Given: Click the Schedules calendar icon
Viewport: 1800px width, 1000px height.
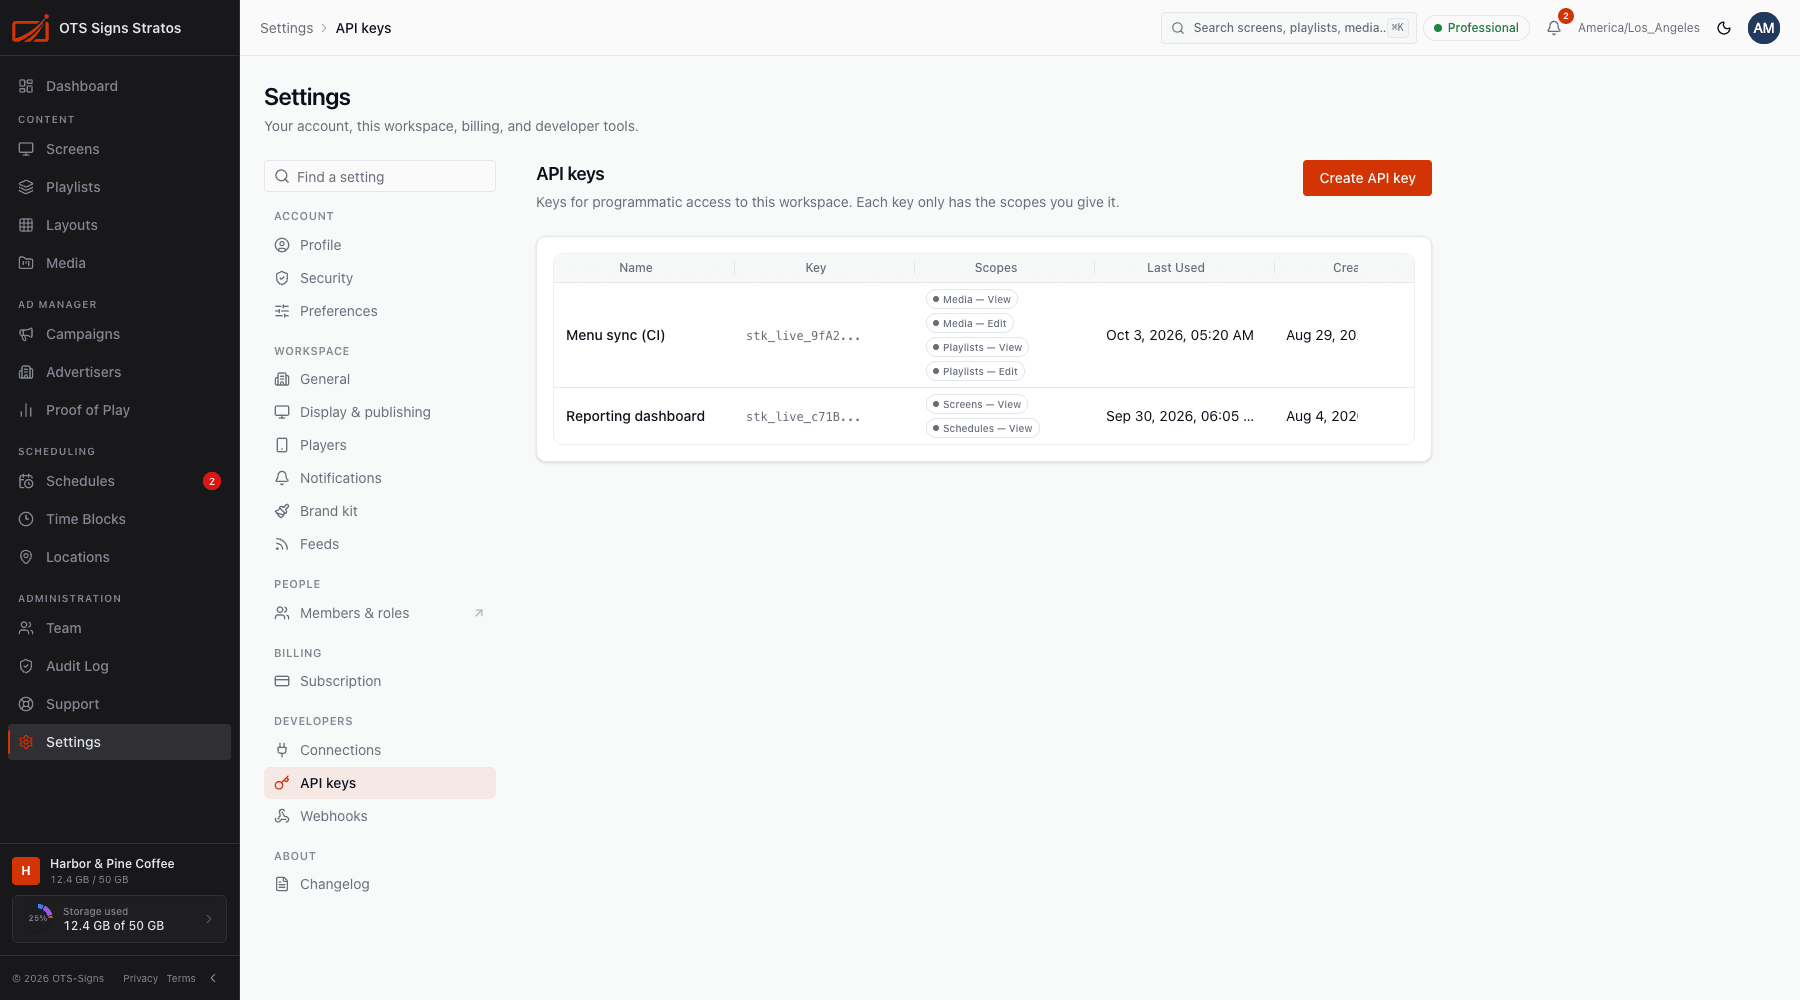Looking at the screenshot, I should (26, 481).
